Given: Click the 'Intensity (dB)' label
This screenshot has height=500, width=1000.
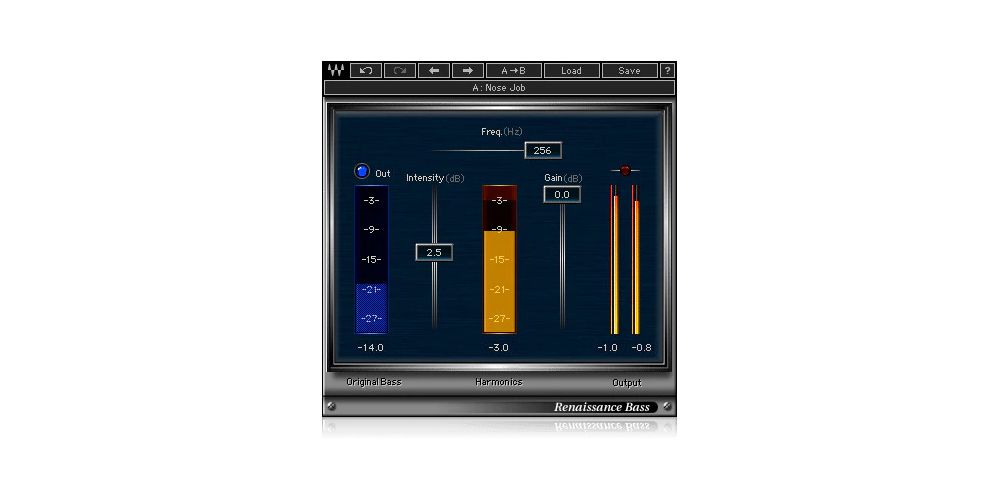Looking at the screenshot, I should tap(435, 178).
